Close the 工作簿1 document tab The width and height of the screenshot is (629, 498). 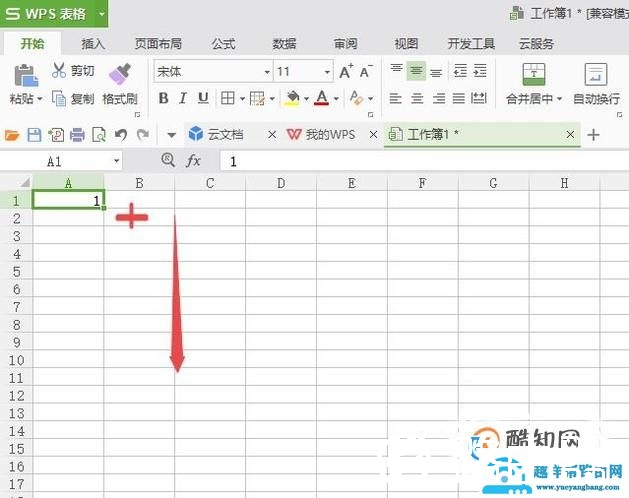coord(570,134)
